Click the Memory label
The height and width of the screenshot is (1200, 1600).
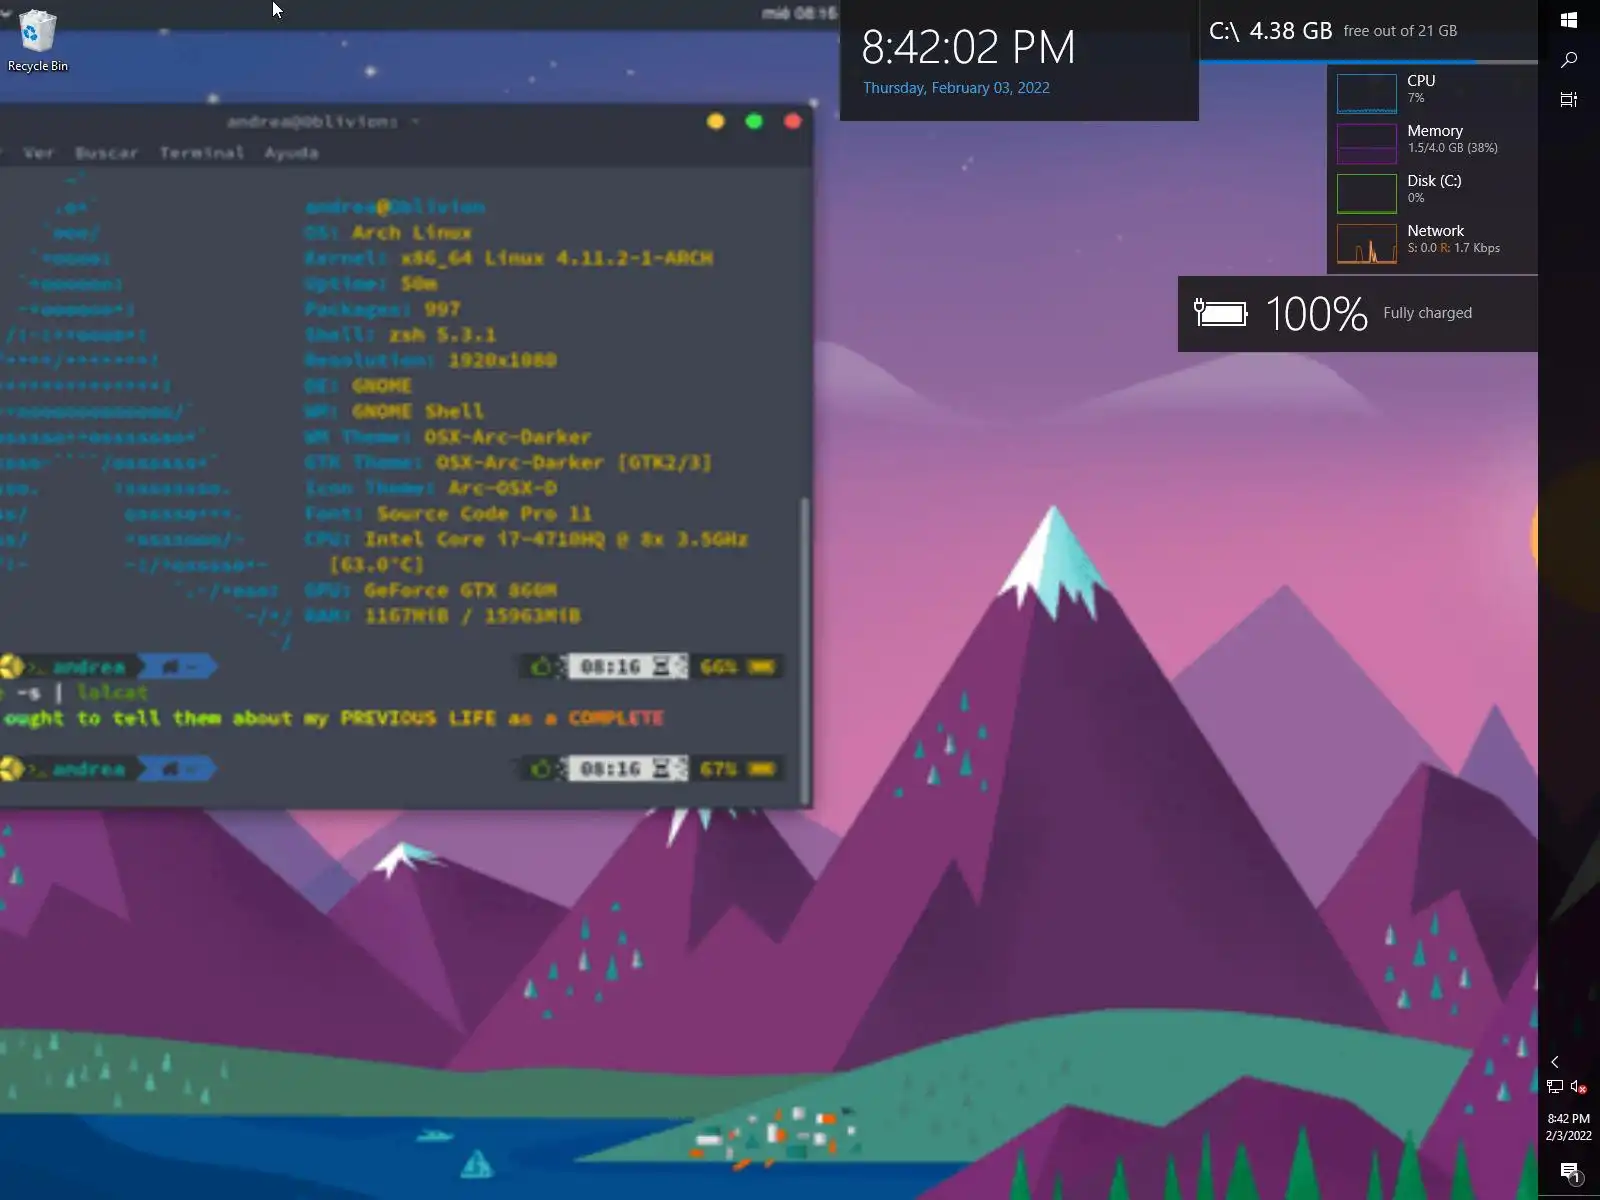coord(1435,131)
